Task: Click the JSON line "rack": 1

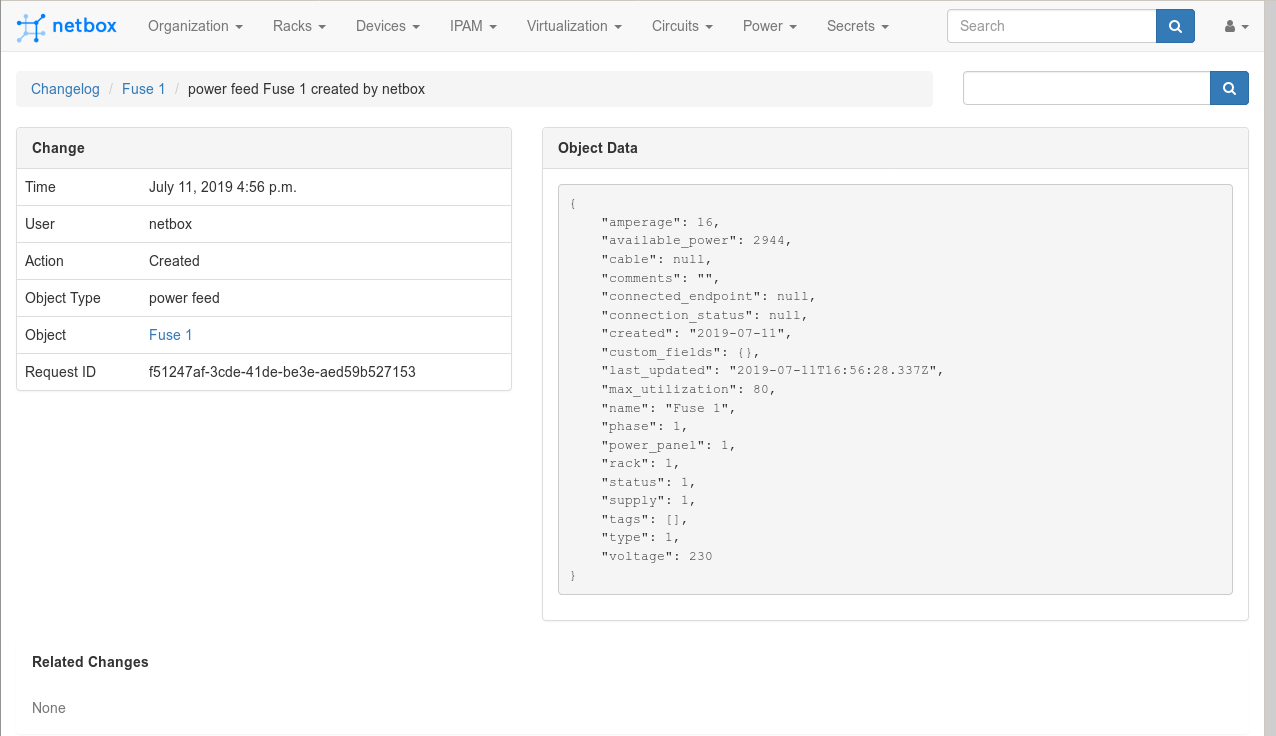Action: coord(640,463)
